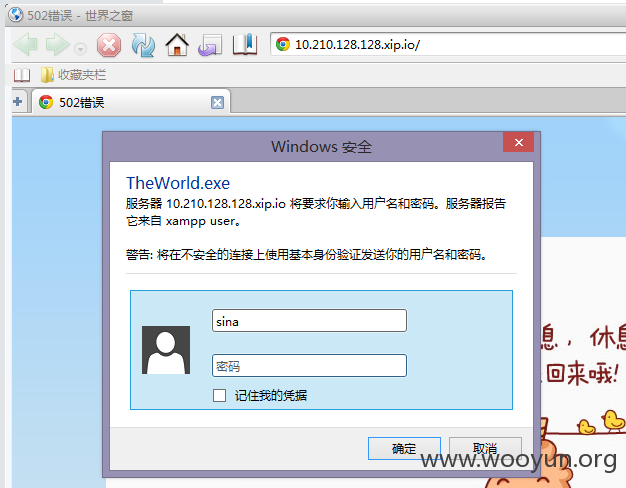Click the TheWorld.exe heading text
Screen dimensions: 626x488
[x=178, y=183]
